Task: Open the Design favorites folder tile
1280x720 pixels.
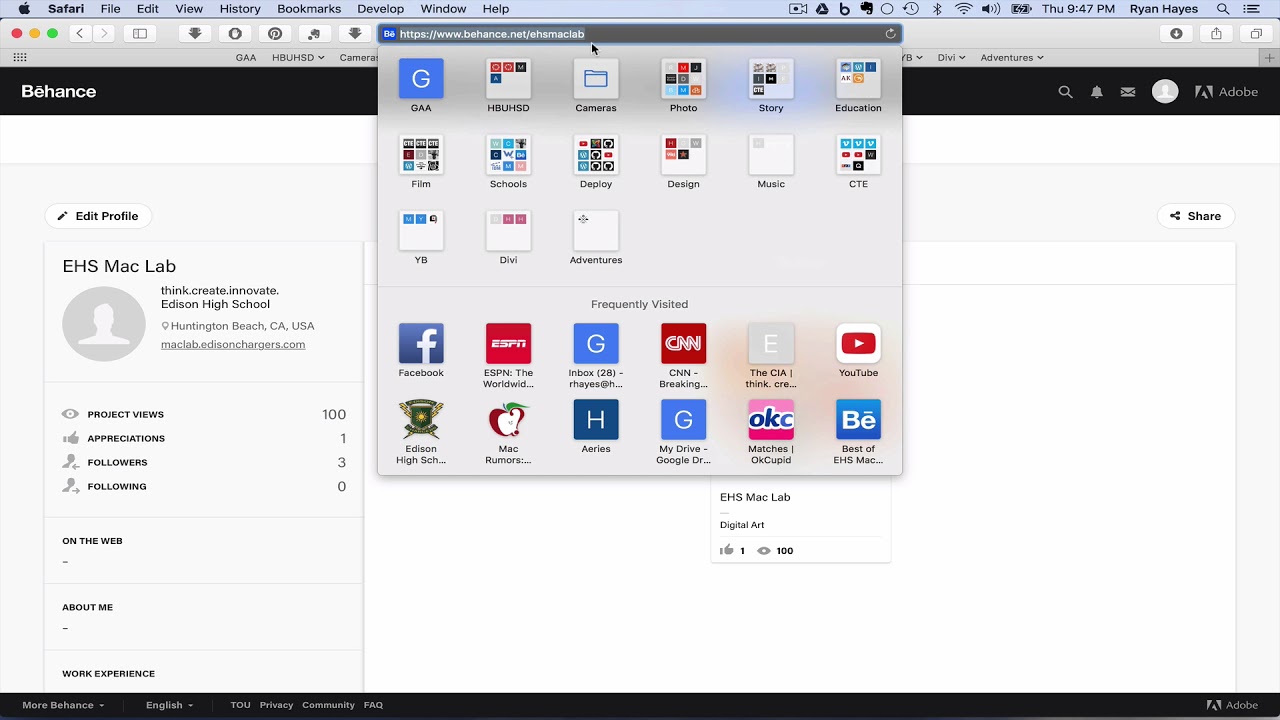Action: 683,155
